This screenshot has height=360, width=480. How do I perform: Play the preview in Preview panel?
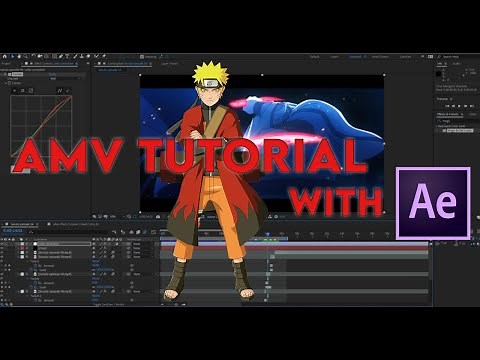tap(459, 106)
